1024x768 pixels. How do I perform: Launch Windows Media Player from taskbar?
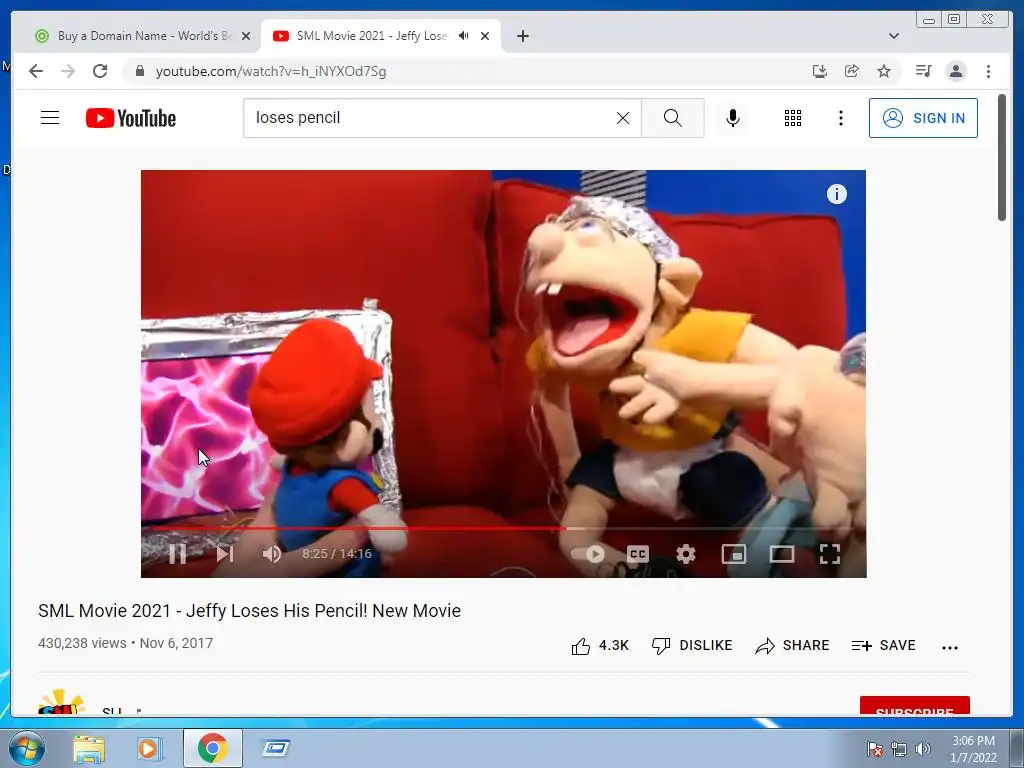pos(148,749)
